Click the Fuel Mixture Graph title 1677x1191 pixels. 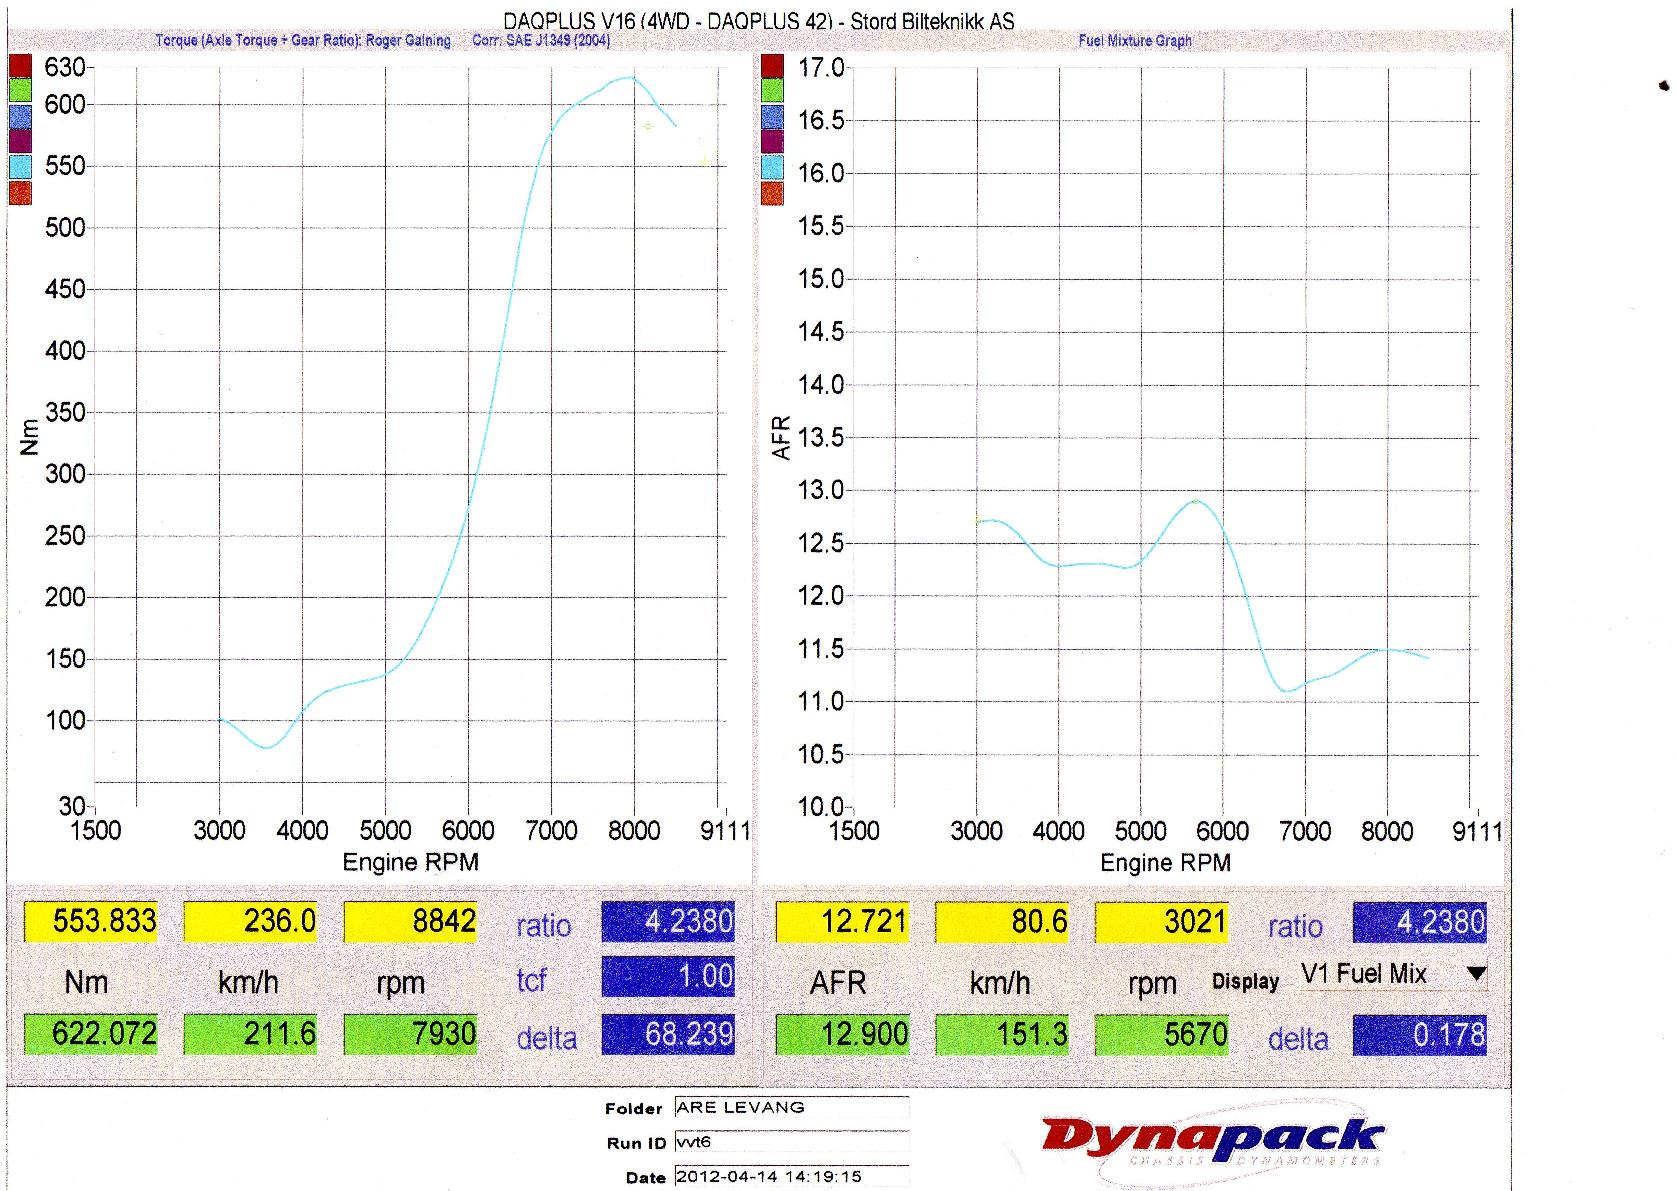[x=1134, y=41]
